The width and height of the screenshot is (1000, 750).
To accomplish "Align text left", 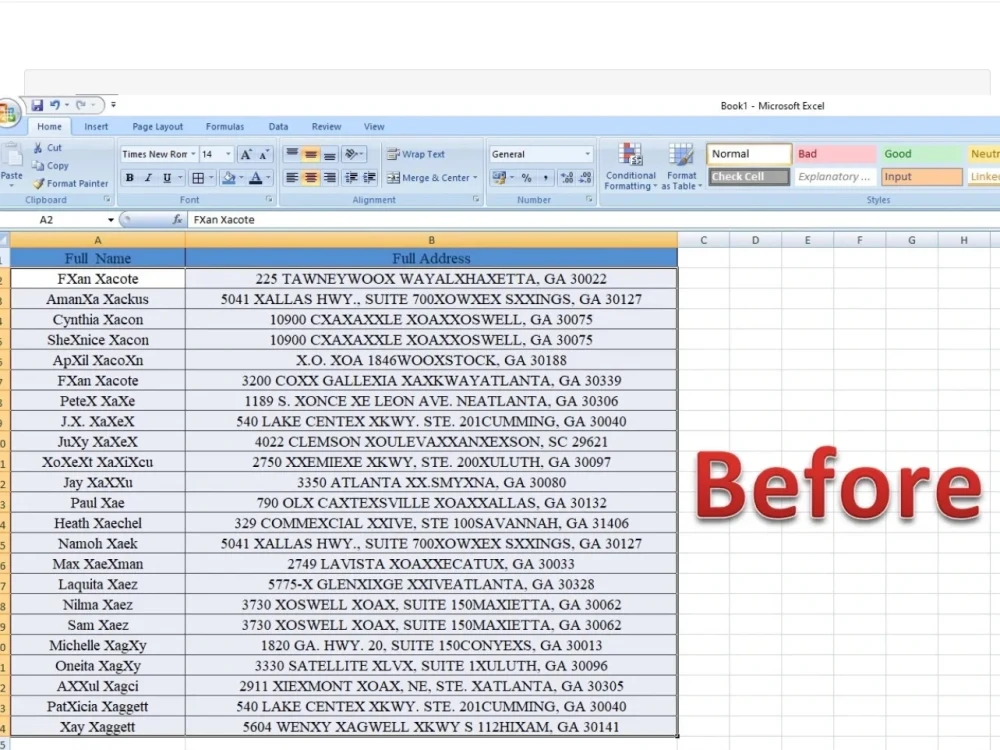I will (292, 178).
